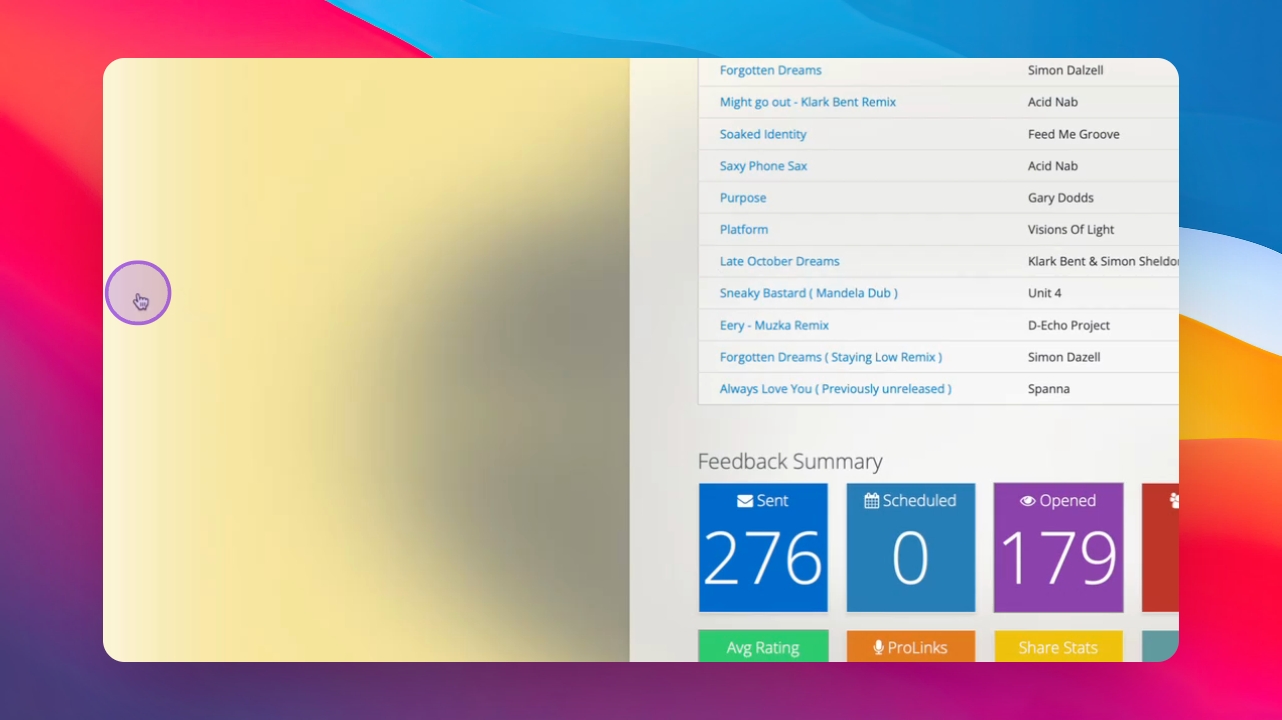Image resolution: width=1282 pixels, height=720 pixels.
Task: Select the 'Saxy Phone Sax' track link
Action: (x=763, y=166)
